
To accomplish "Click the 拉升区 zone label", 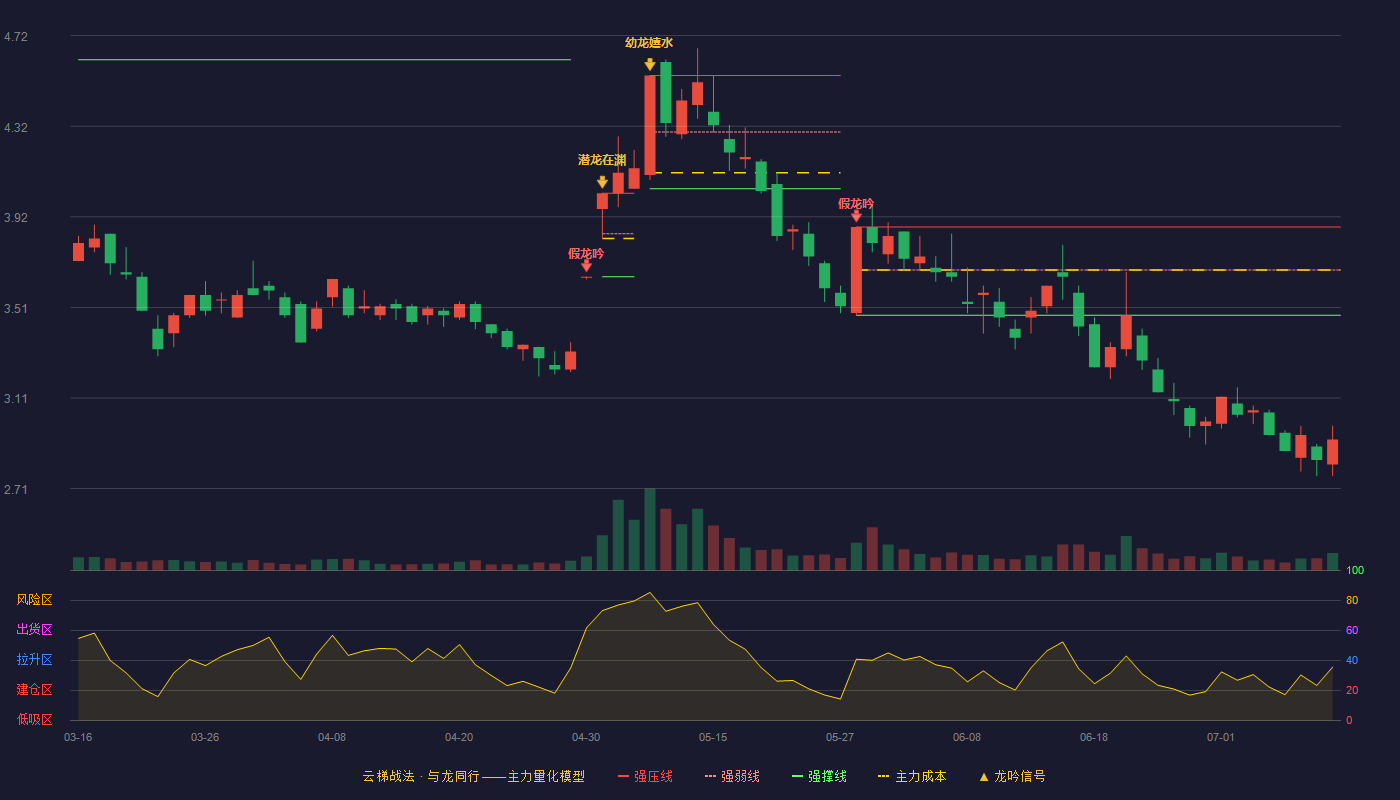I will (x=35, y=660).
